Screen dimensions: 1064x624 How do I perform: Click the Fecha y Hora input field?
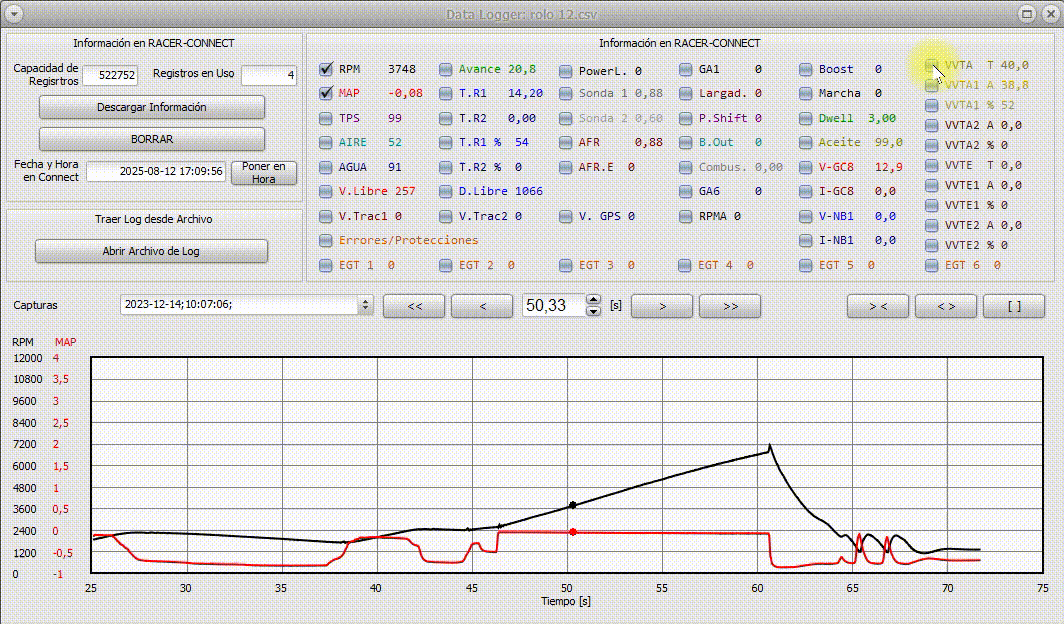click(156, 172)
